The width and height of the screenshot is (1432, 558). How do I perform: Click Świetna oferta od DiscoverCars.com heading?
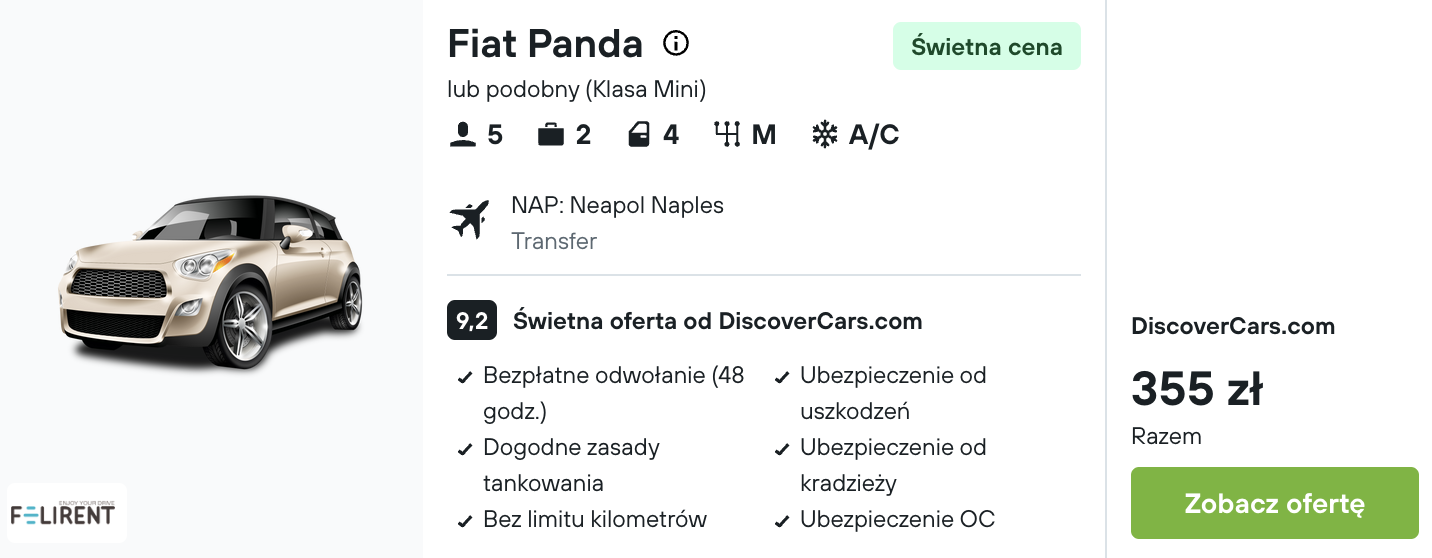(717, 321)
